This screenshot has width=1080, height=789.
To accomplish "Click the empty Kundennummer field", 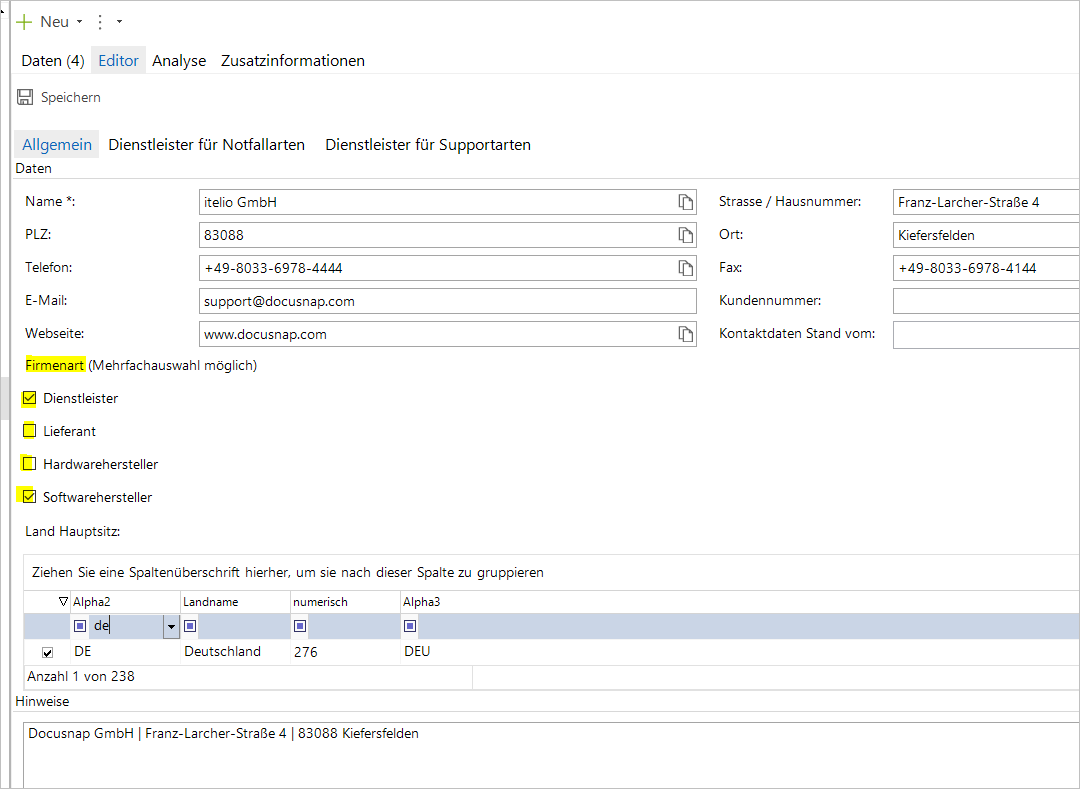I will 986,301.
